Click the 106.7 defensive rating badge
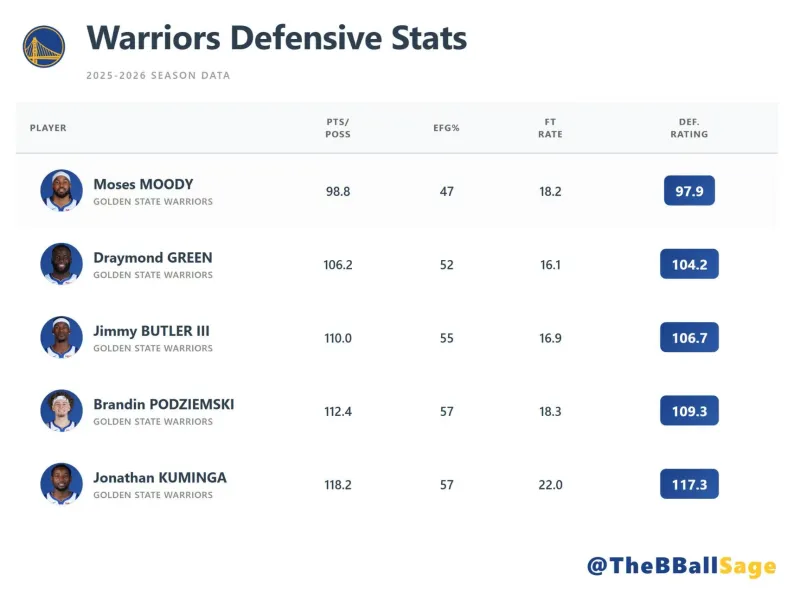This screenshot has height=593, width=800. [x=689, y=338]
